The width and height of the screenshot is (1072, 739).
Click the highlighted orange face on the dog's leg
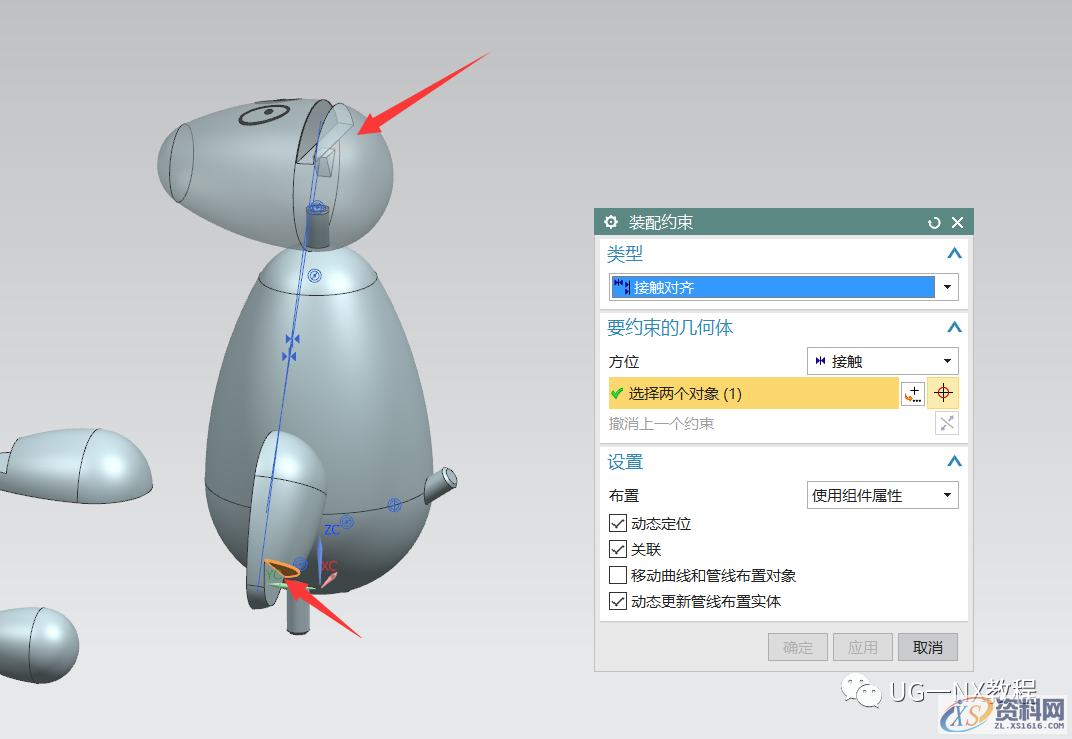(284, 569)
